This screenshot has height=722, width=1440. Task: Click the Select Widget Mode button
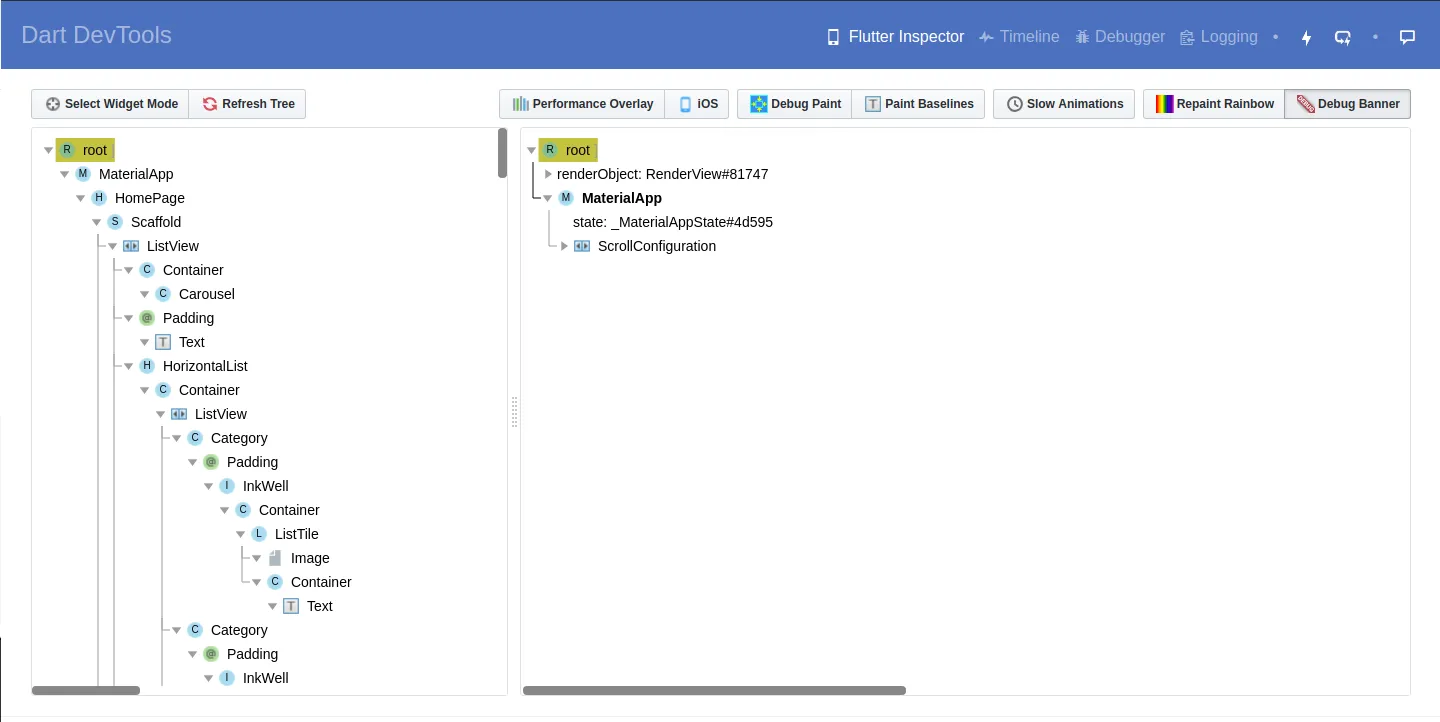point(109,103)
